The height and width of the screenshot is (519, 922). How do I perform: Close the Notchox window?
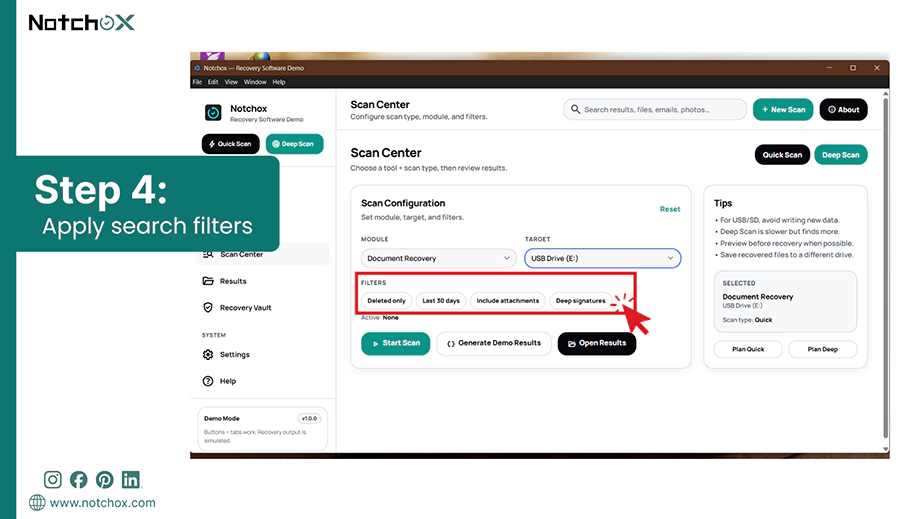pyautogui.click(x=877, y=68)
